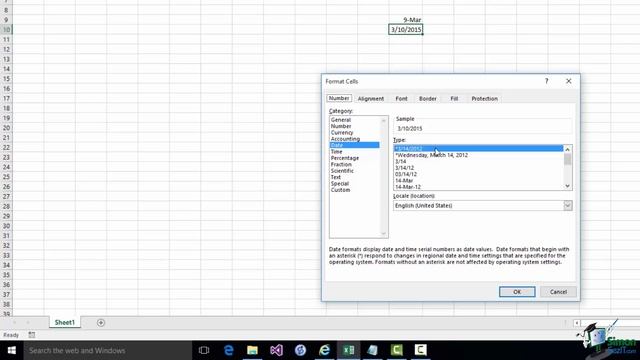Viewport: 640px width, 360px height.
Task: Add a new sheet with plus icon
Action: pos(101,323)
